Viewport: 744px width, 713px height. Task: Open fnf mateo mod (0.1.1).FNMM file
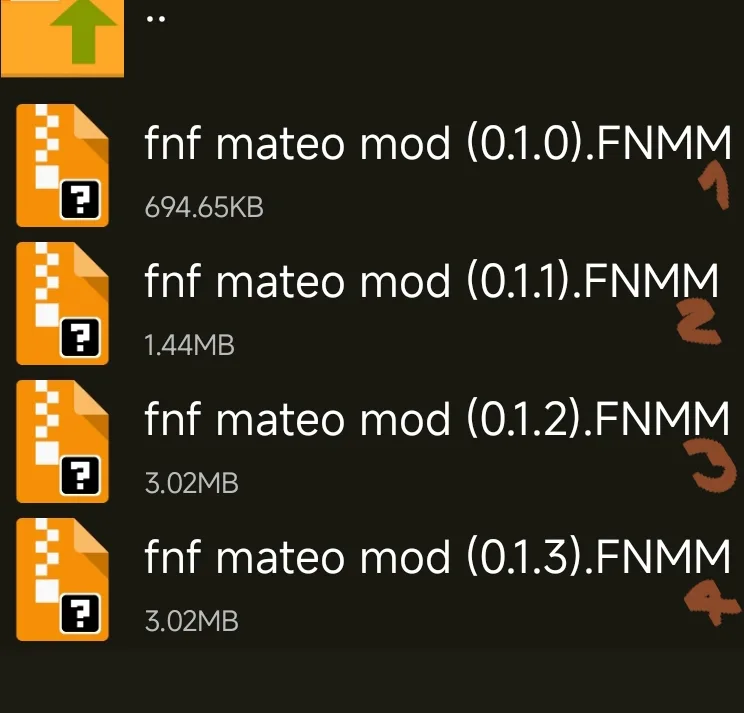[x=431, y=281]
